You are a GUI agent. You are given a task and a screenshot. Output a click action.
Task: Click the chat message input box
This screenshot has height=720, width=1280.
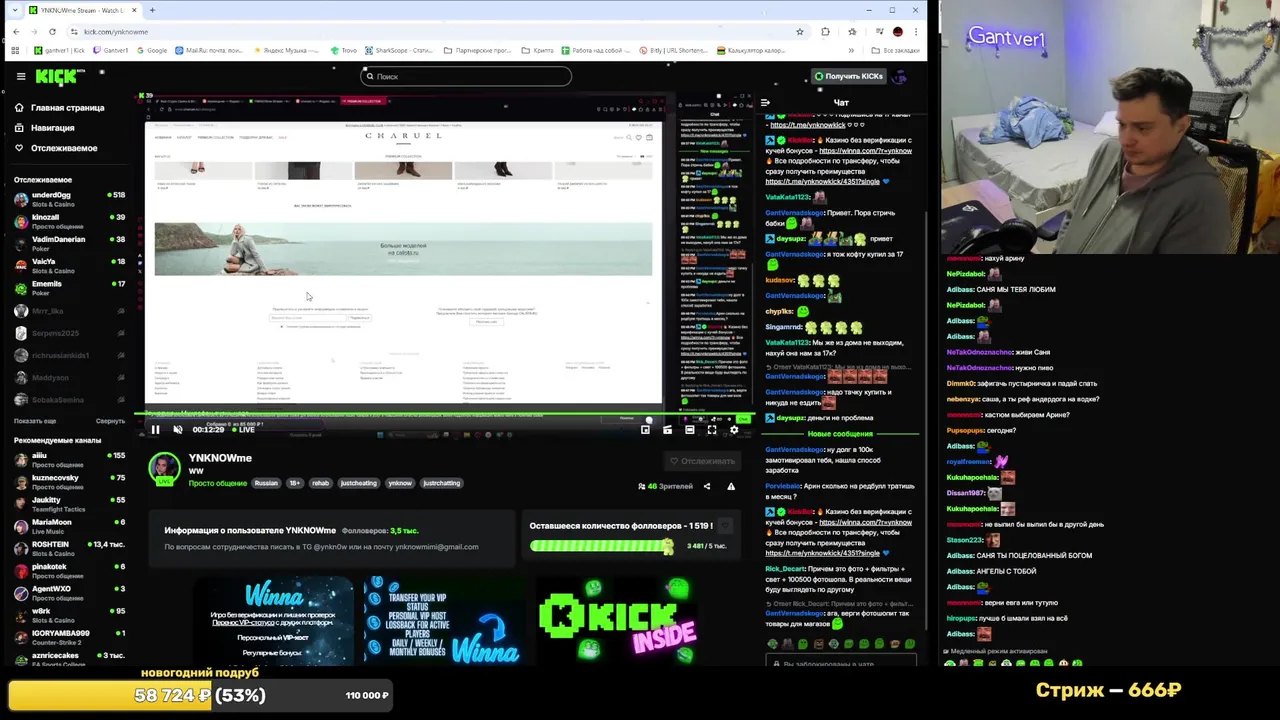pyautogui.click(x=840, y=664)
